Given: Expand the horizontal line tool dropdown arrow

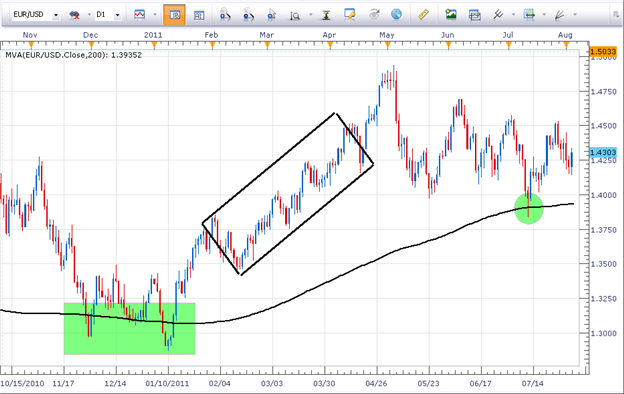Looking at the screenshot, I should [544, 15].
